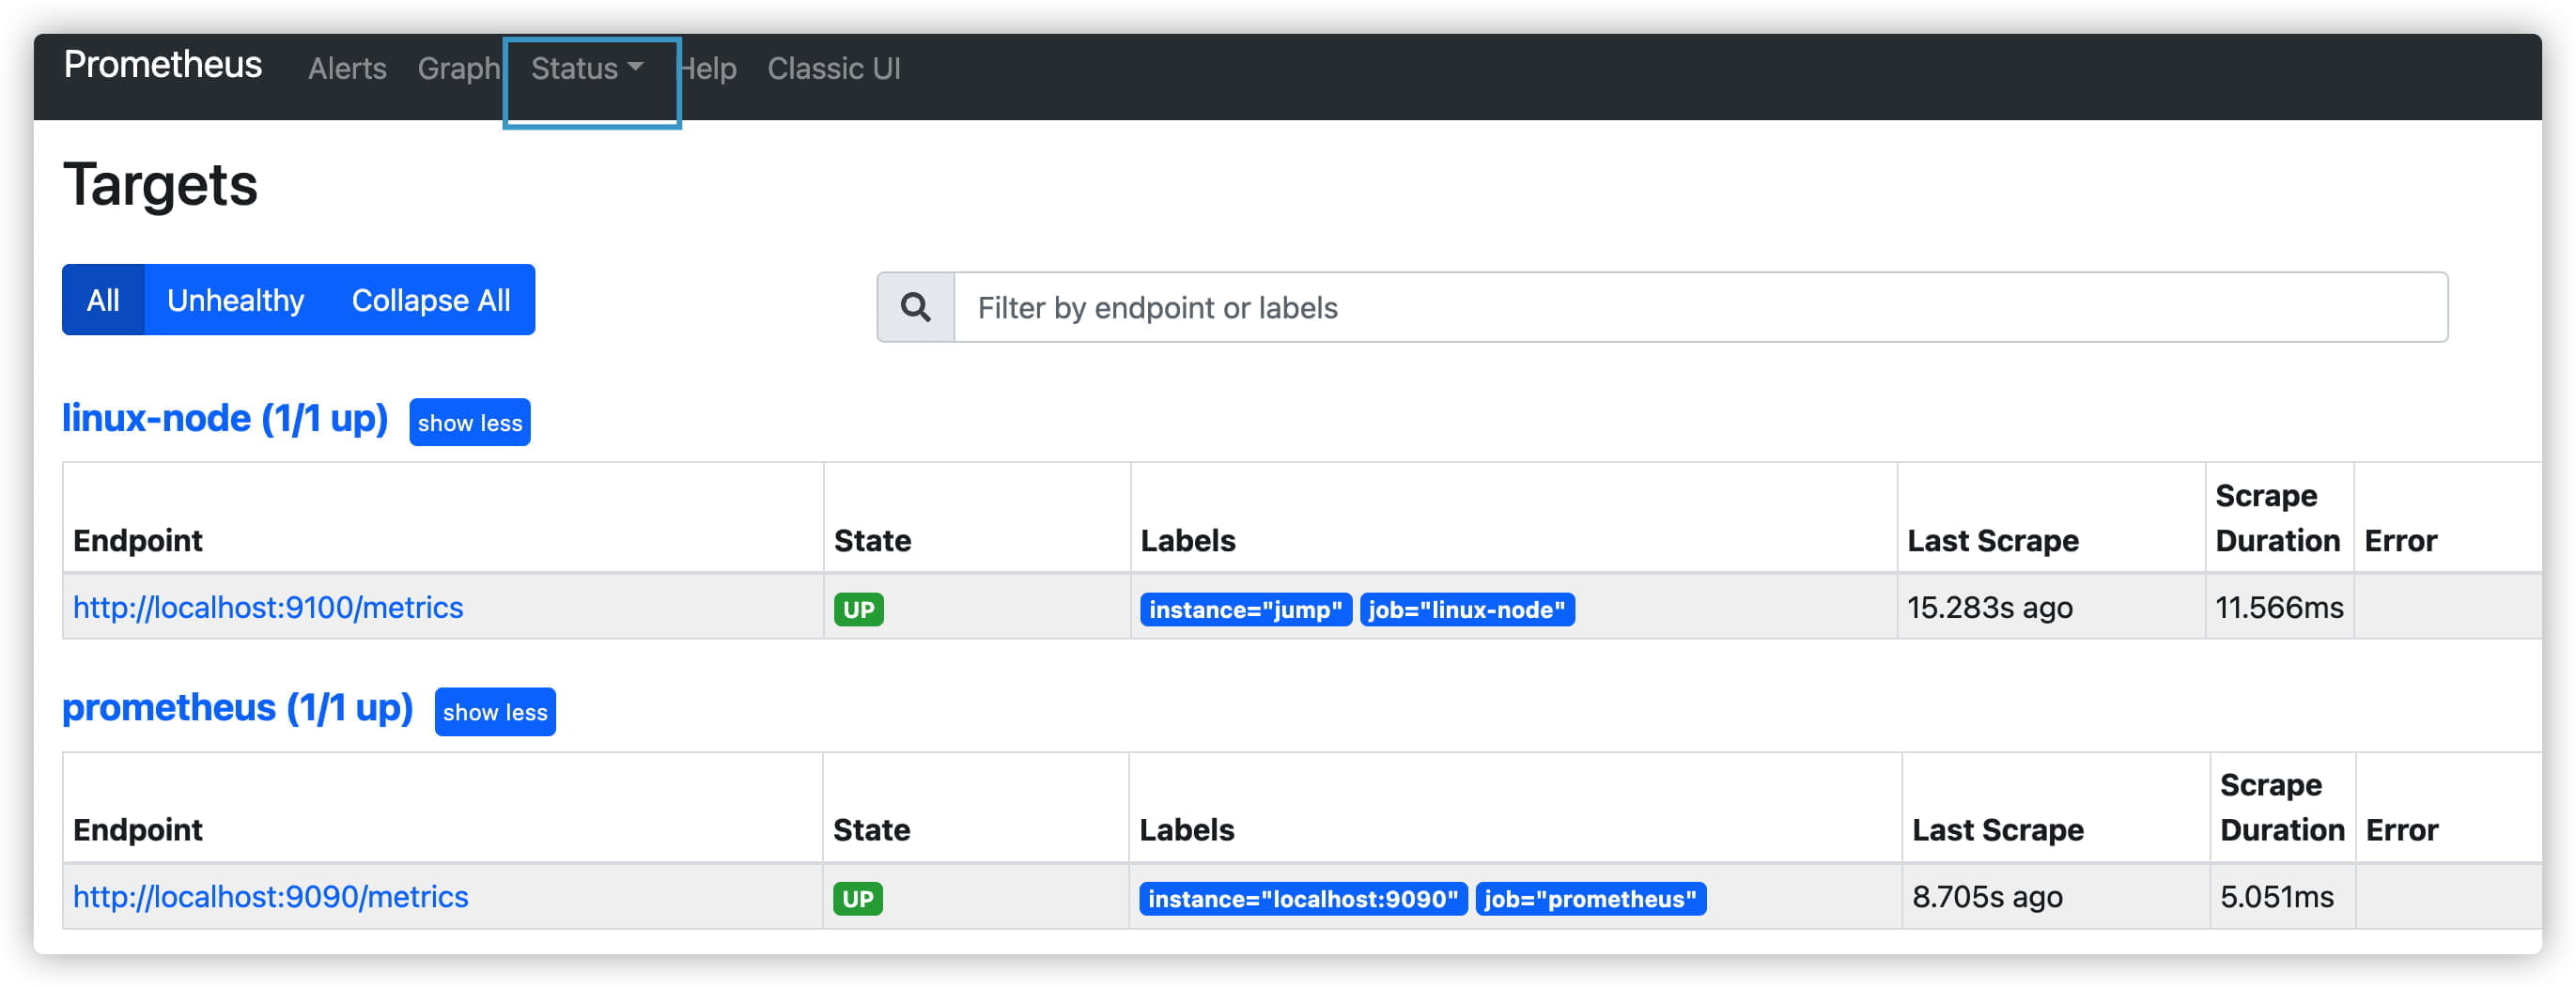Click the job="linux-node" label badge
Image resolution: width=2576 pixels, height=988 pixels.
point(1467,609)
